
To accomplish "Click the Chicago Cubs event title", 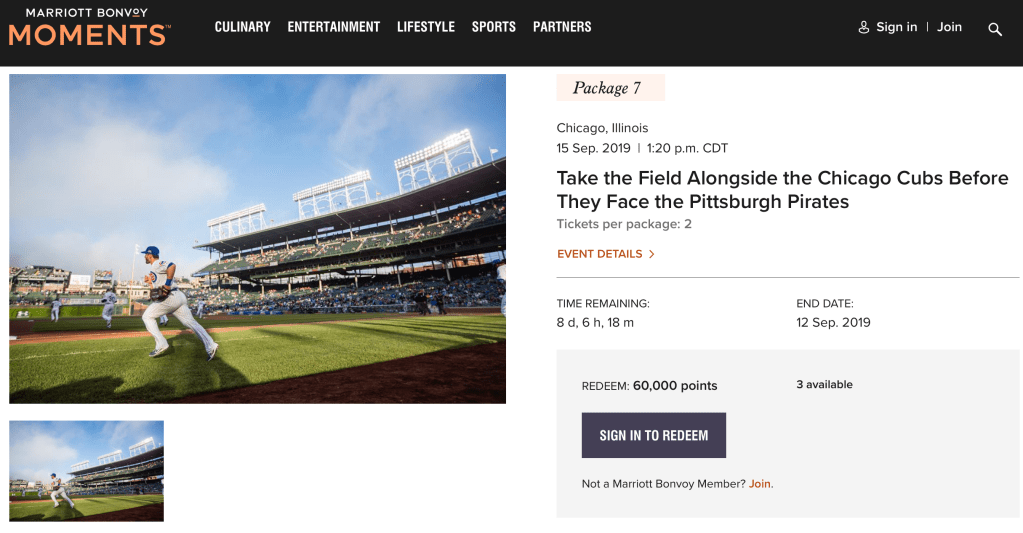I will (x=782, y=190).
